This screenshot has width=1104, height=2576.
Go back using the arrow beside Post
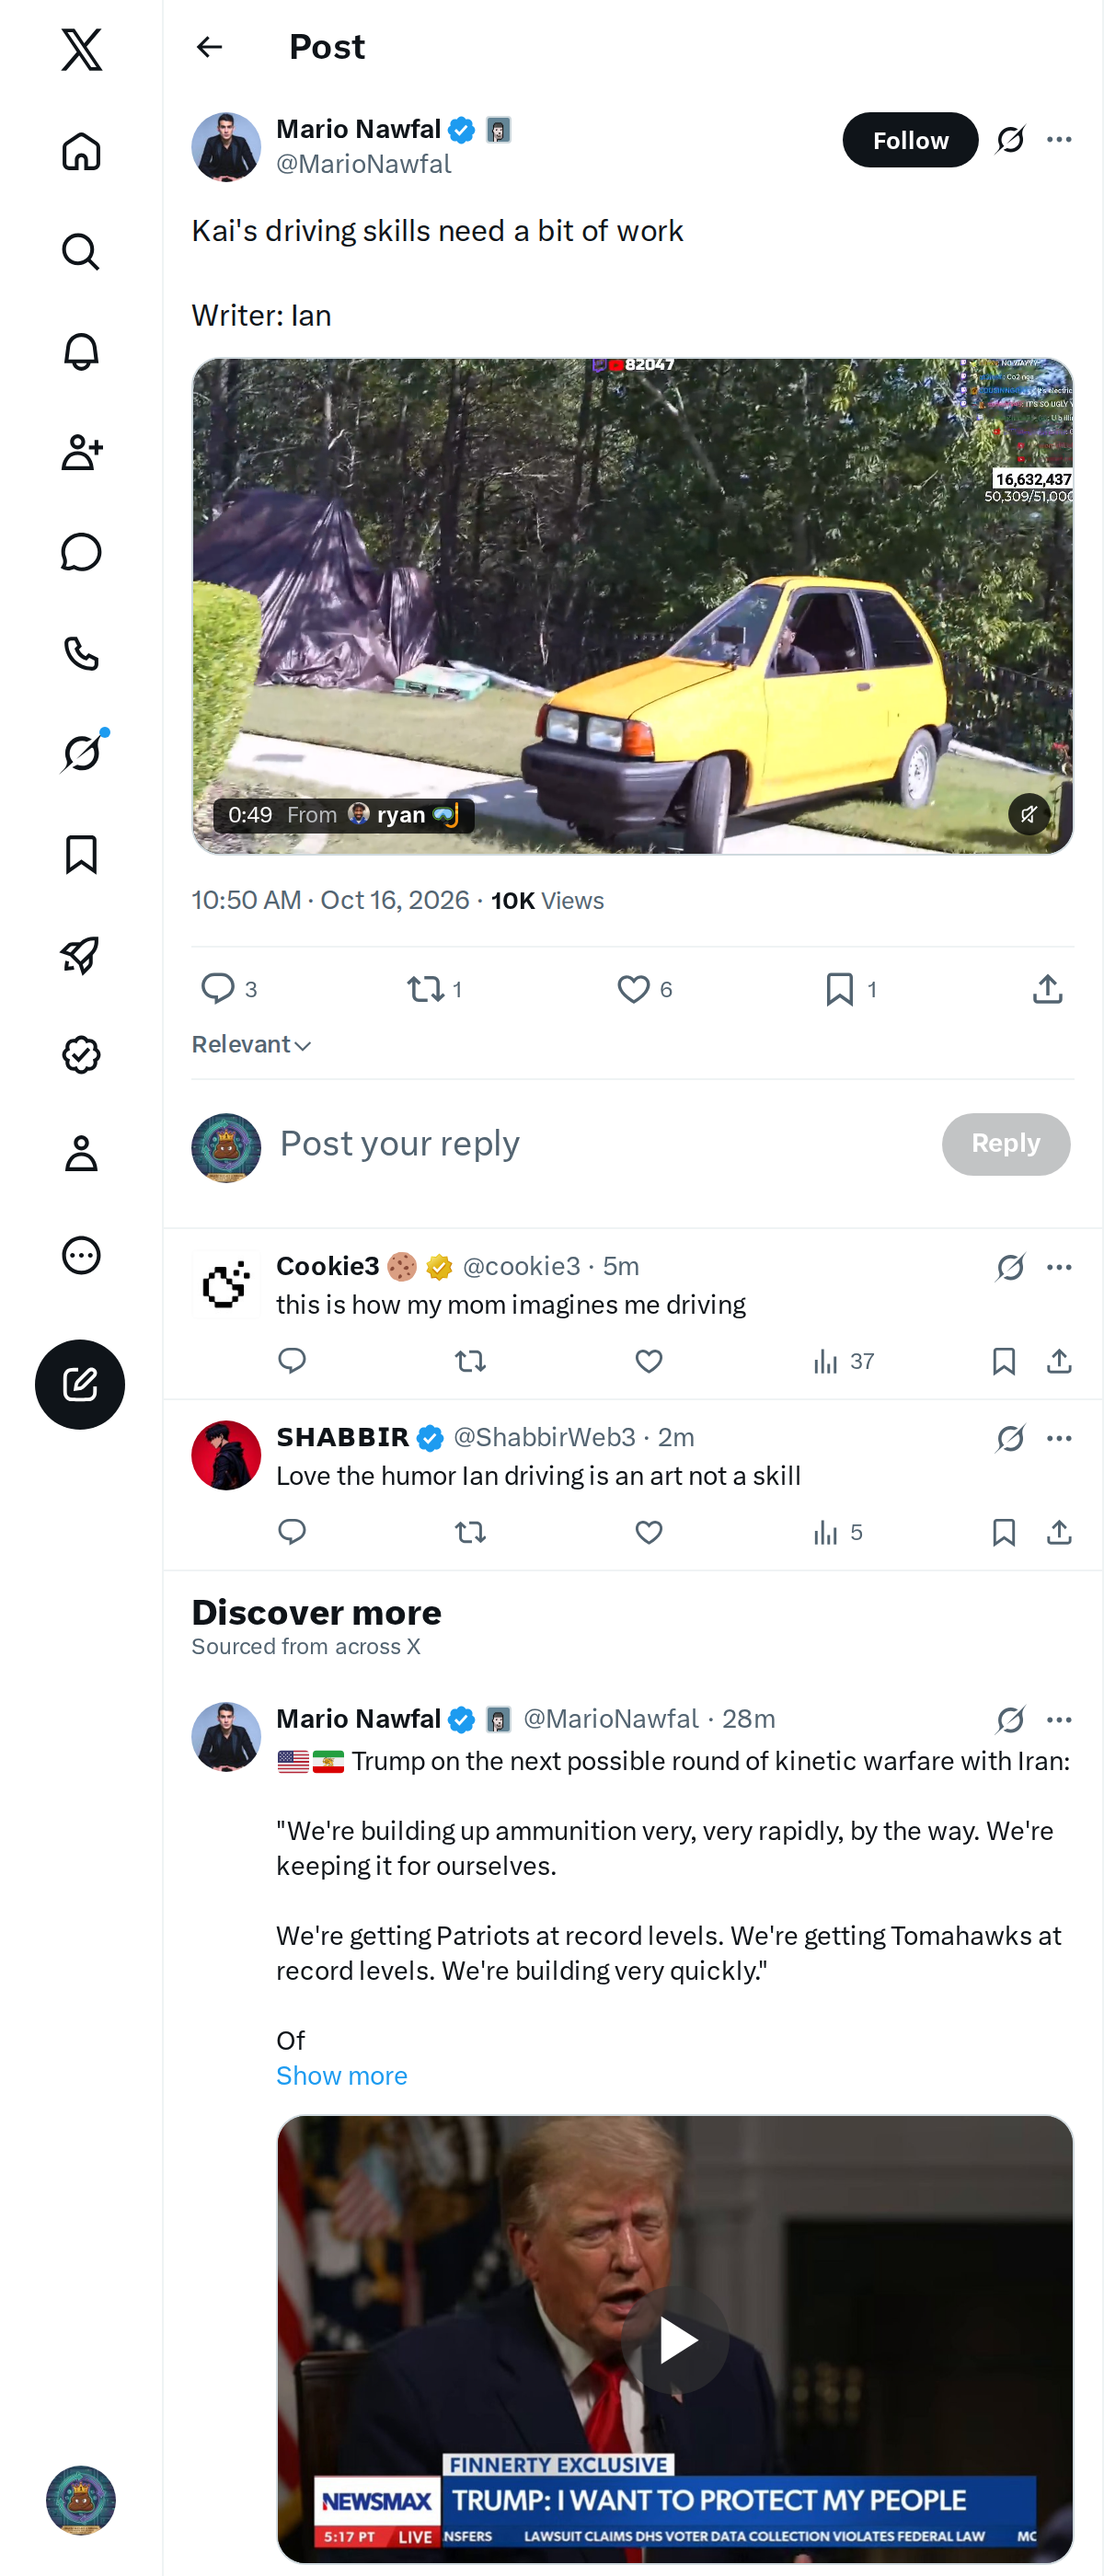click(209, 47)
